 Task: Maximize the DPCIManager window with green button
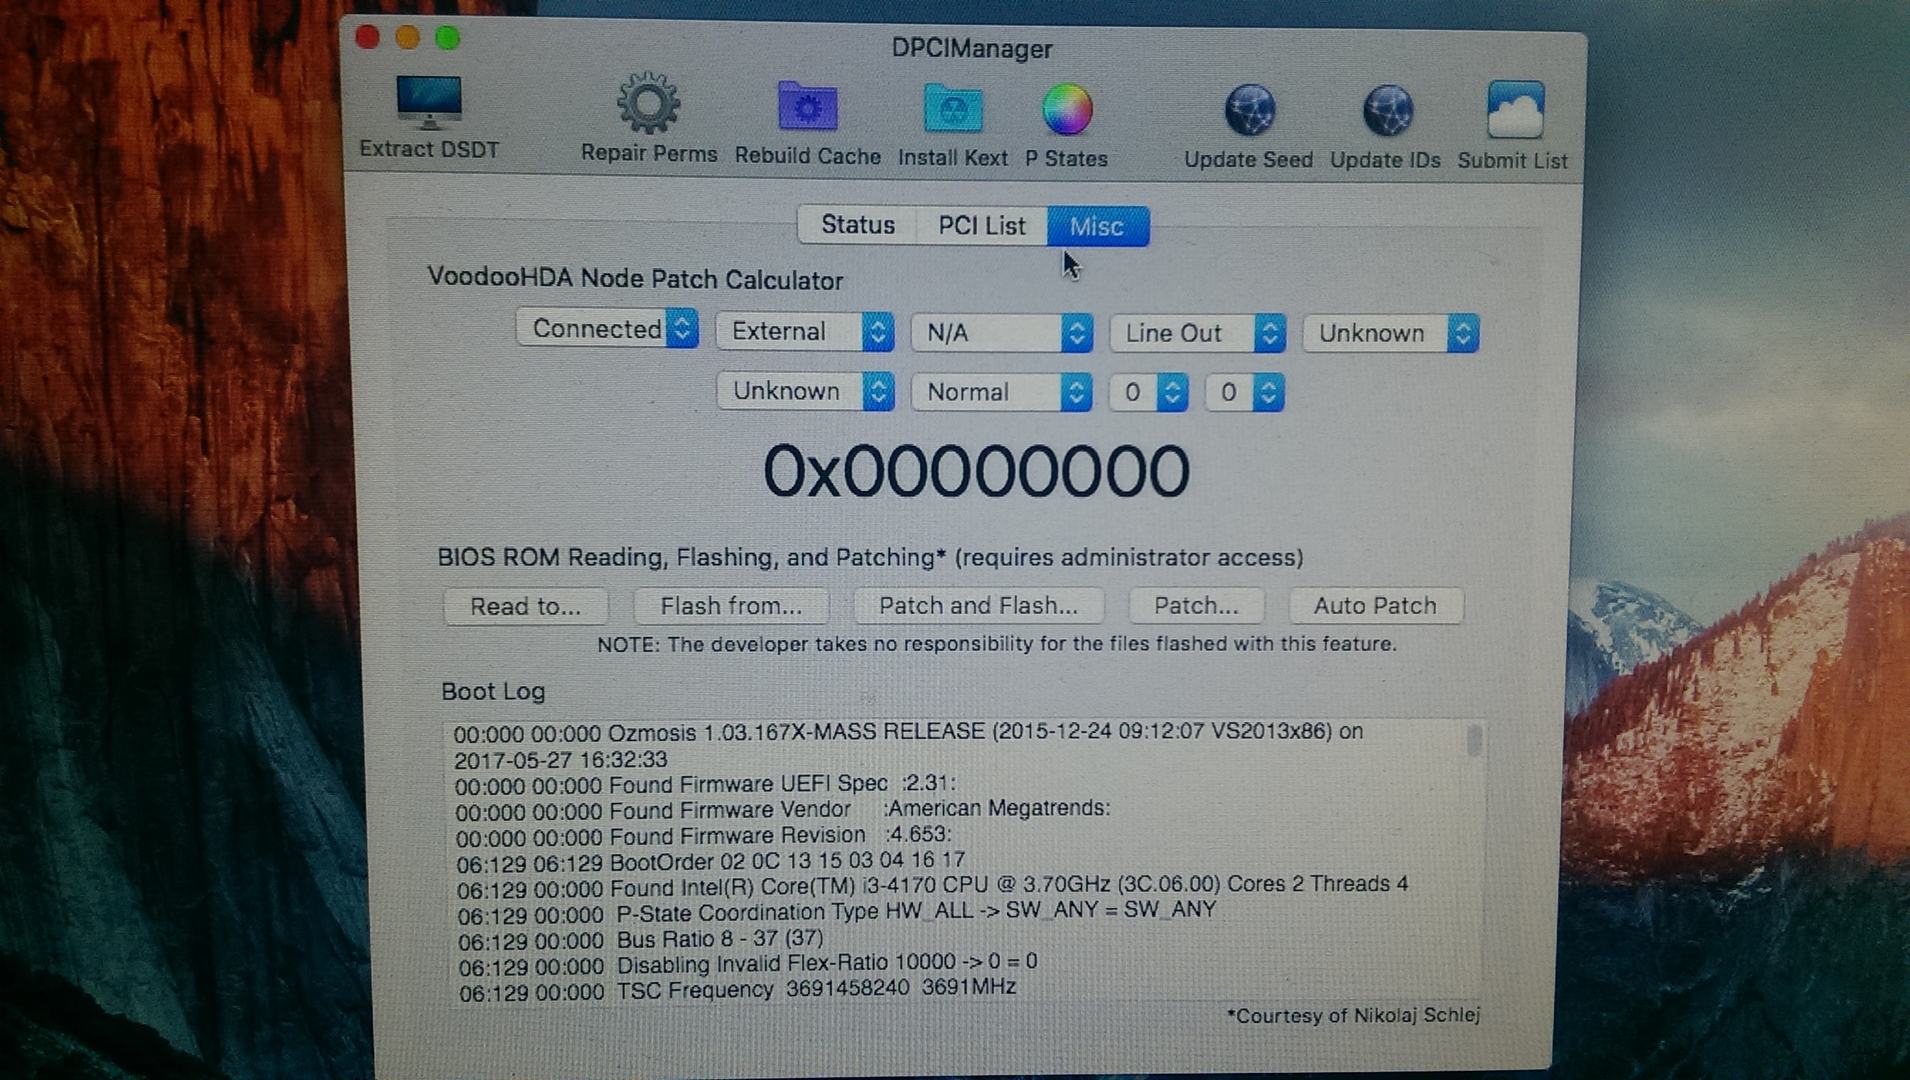447,38
